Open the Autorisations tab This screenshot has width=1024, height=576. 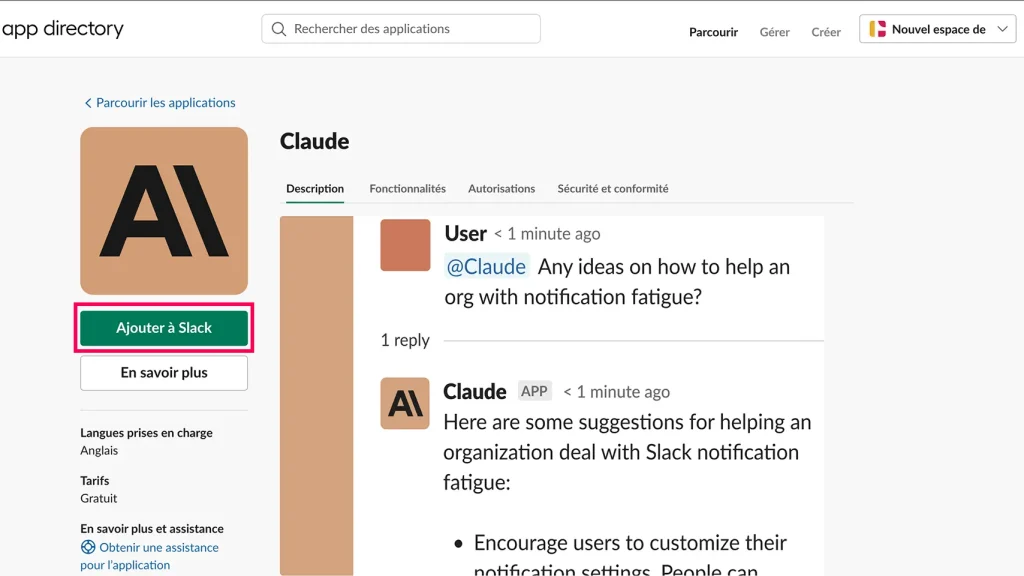(x=501, y=188)
